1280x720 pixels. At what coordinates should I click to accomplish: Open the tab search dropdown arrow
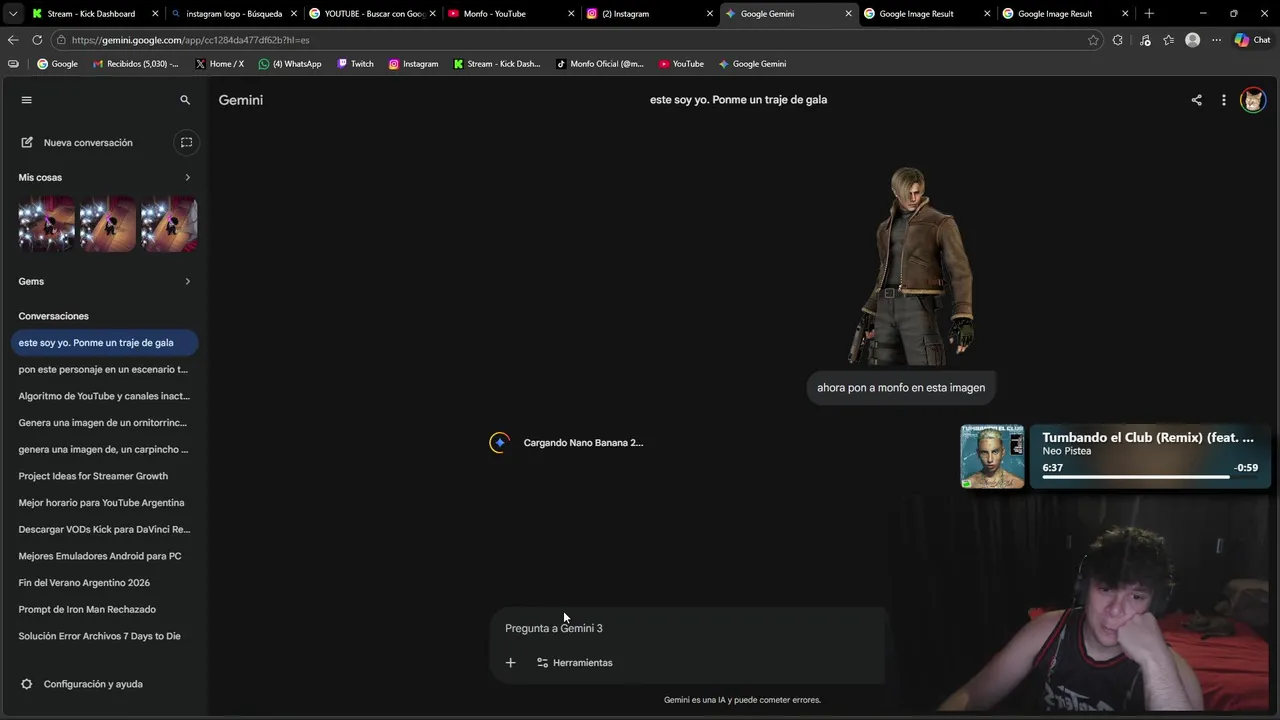click(x=12, y=14)
